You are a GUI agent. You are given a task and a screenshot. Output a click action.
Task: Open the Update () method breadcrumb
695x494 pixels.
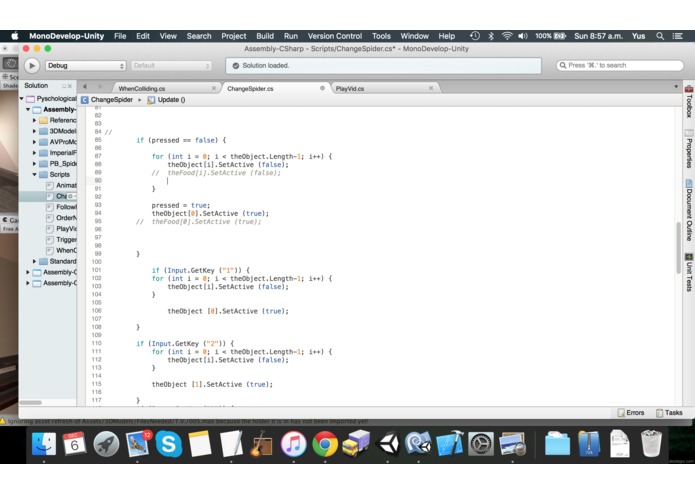pos(167,100)
